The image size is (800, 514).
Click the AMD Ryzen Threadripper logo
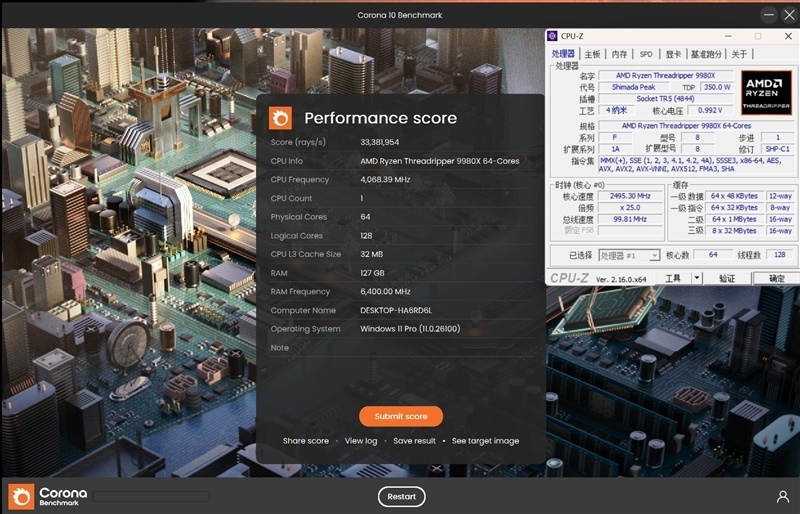(766, 91)
